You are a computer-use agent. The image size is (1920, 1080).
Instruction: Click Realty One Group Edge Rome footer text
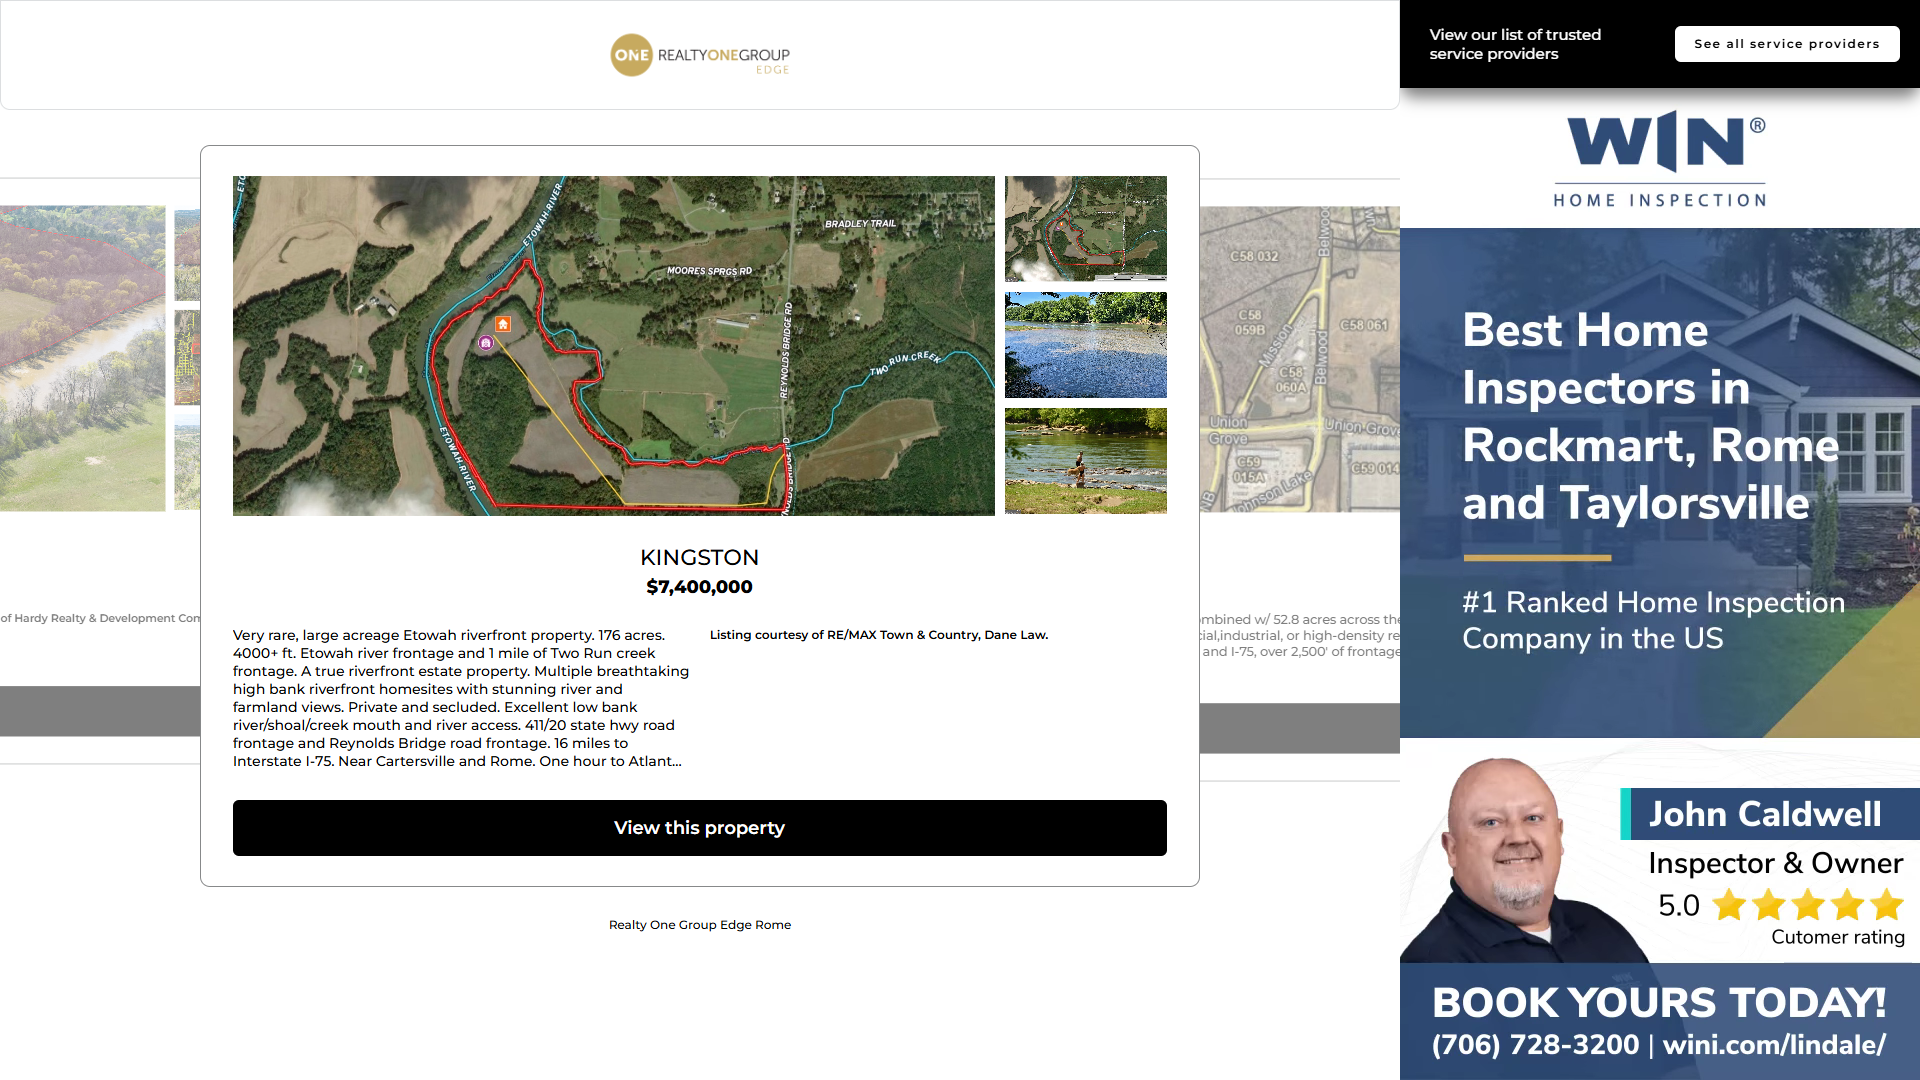699,925
